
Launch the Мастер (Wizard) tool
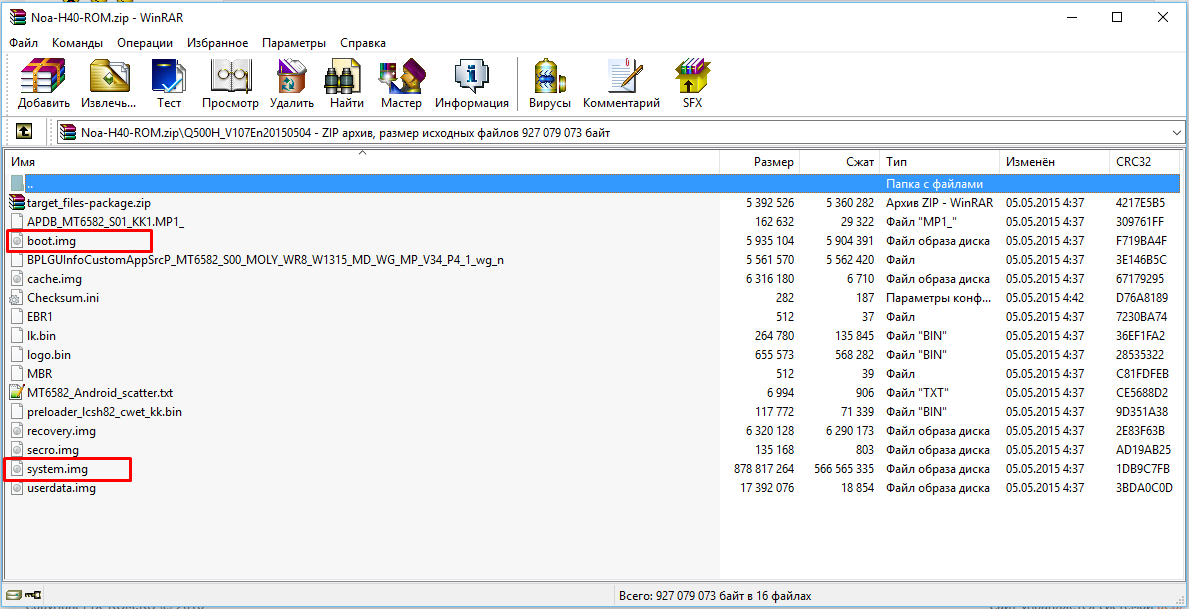tap(401, 84)
